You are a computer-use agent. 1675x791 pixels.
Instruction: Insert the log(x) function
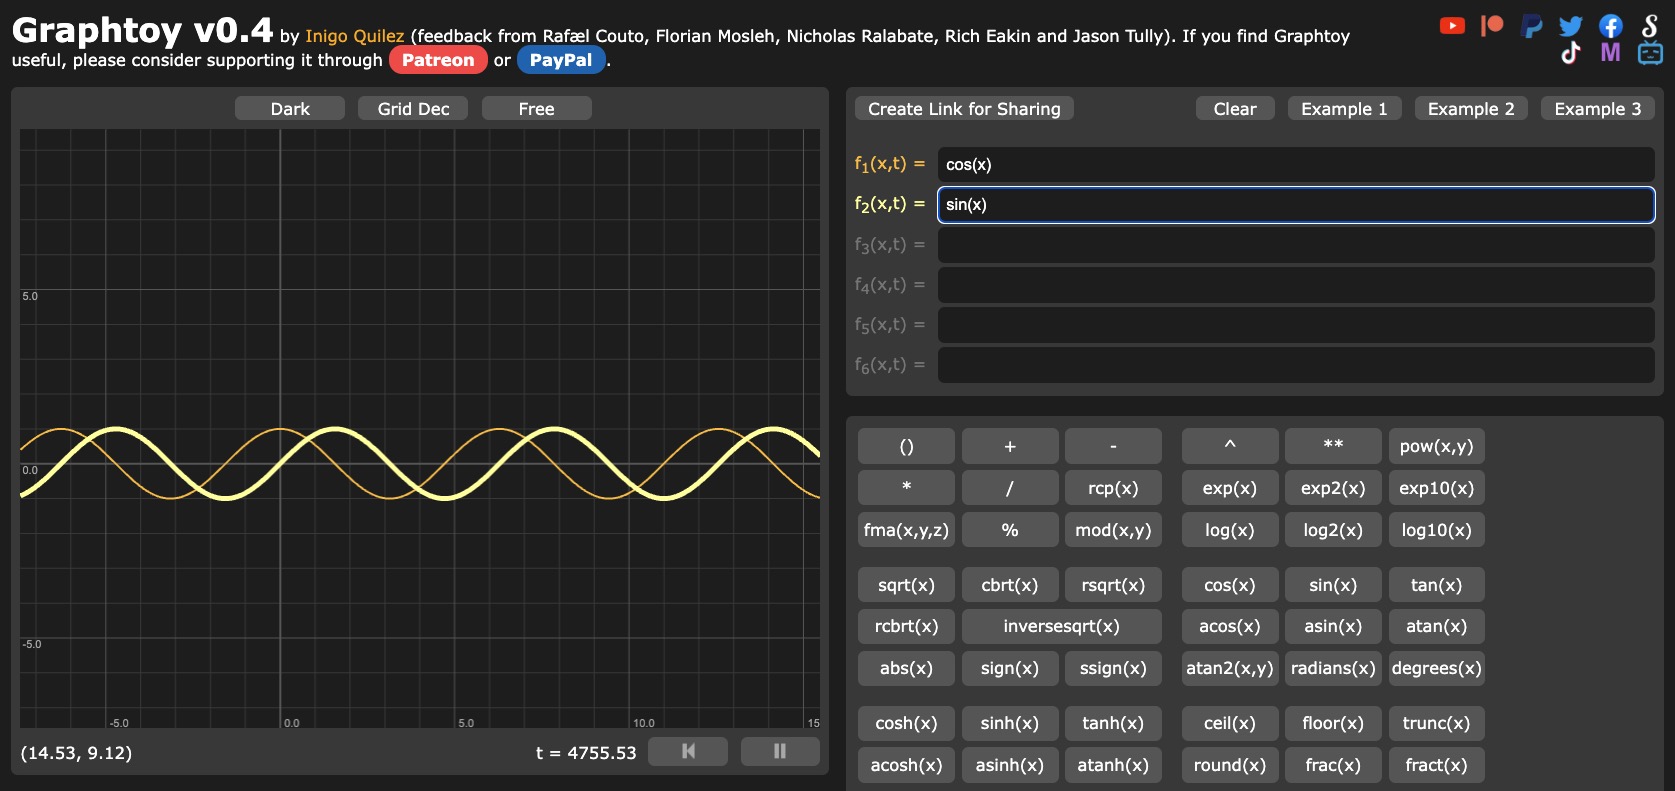pyautogui.click(x=1230, y=530)
